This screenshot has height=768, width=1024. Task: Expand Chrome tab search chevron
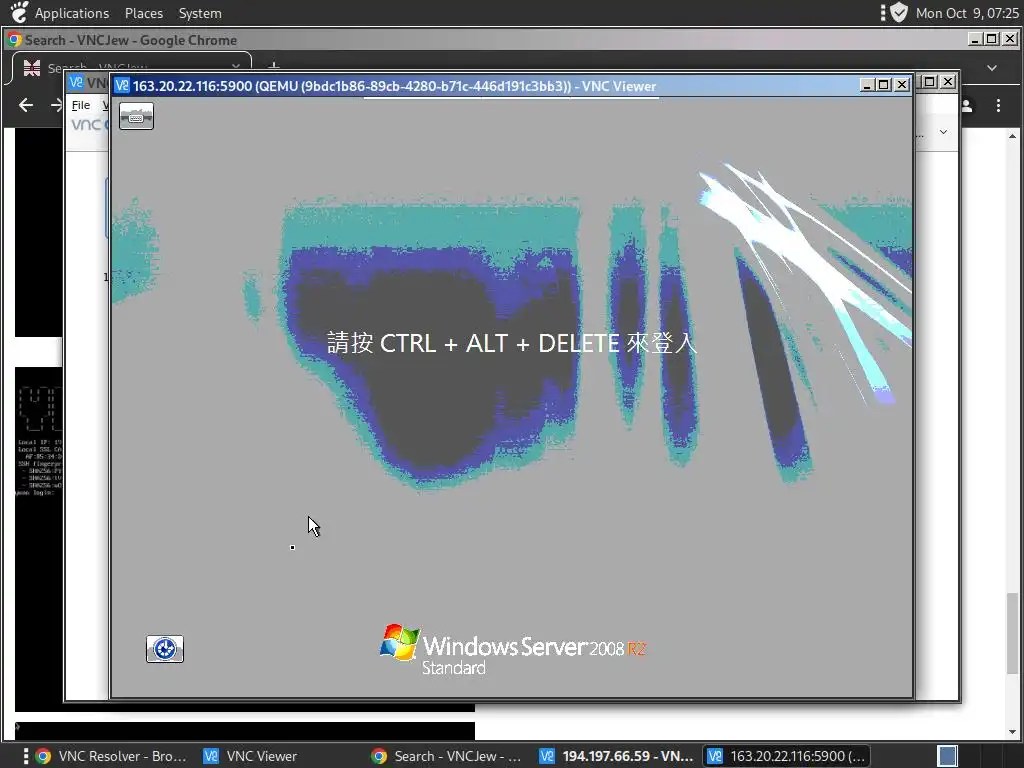pos(991,68)
